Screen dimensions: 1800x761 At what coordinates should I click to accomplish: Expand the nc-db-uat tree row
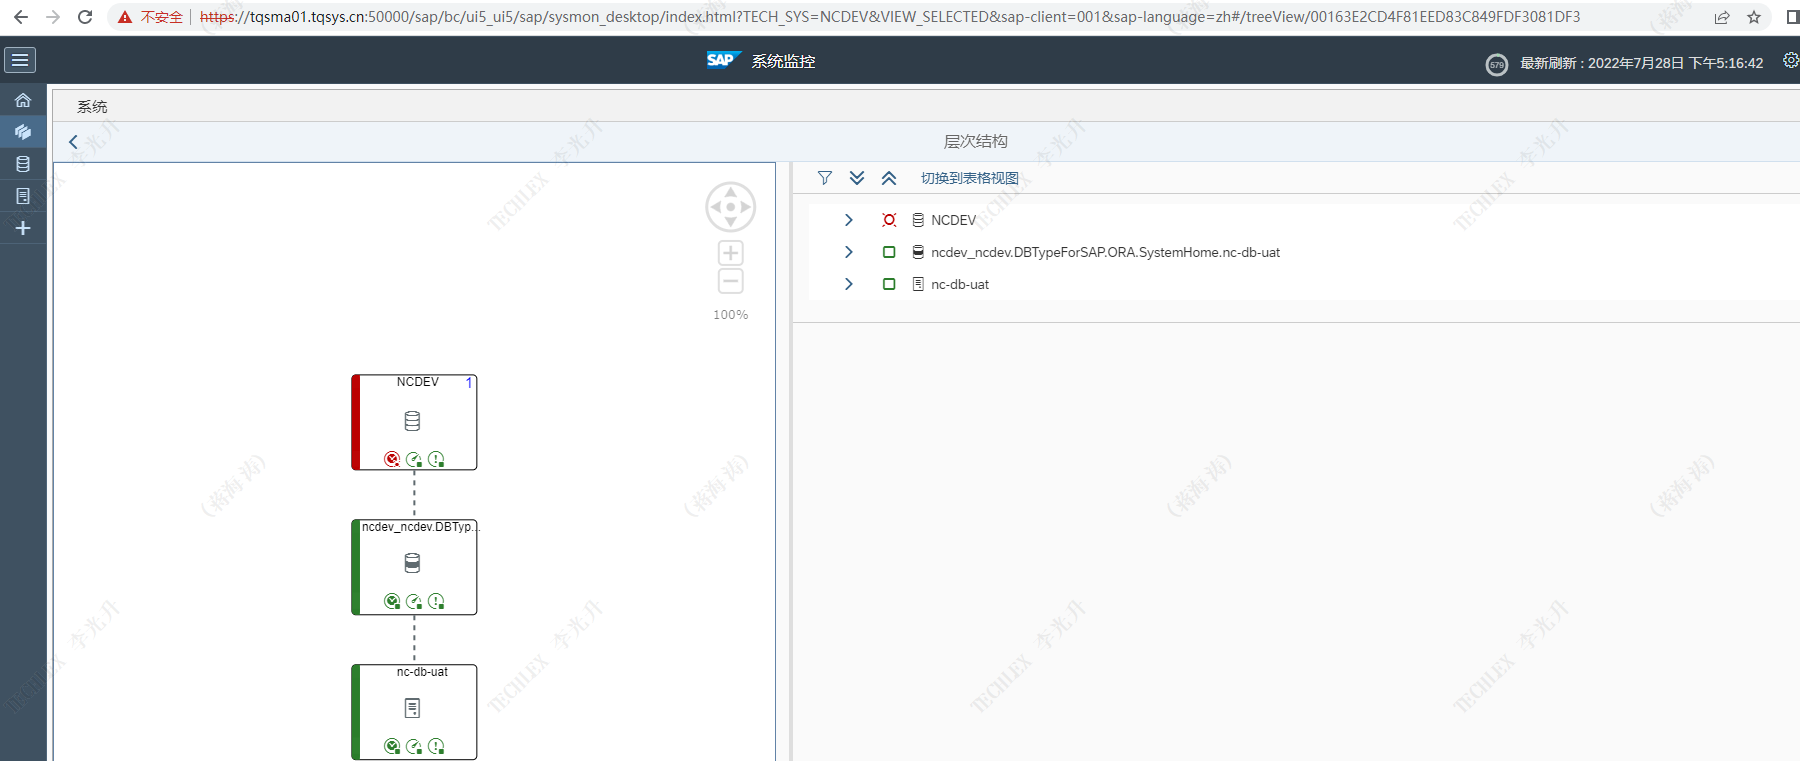tap(848, 284)
